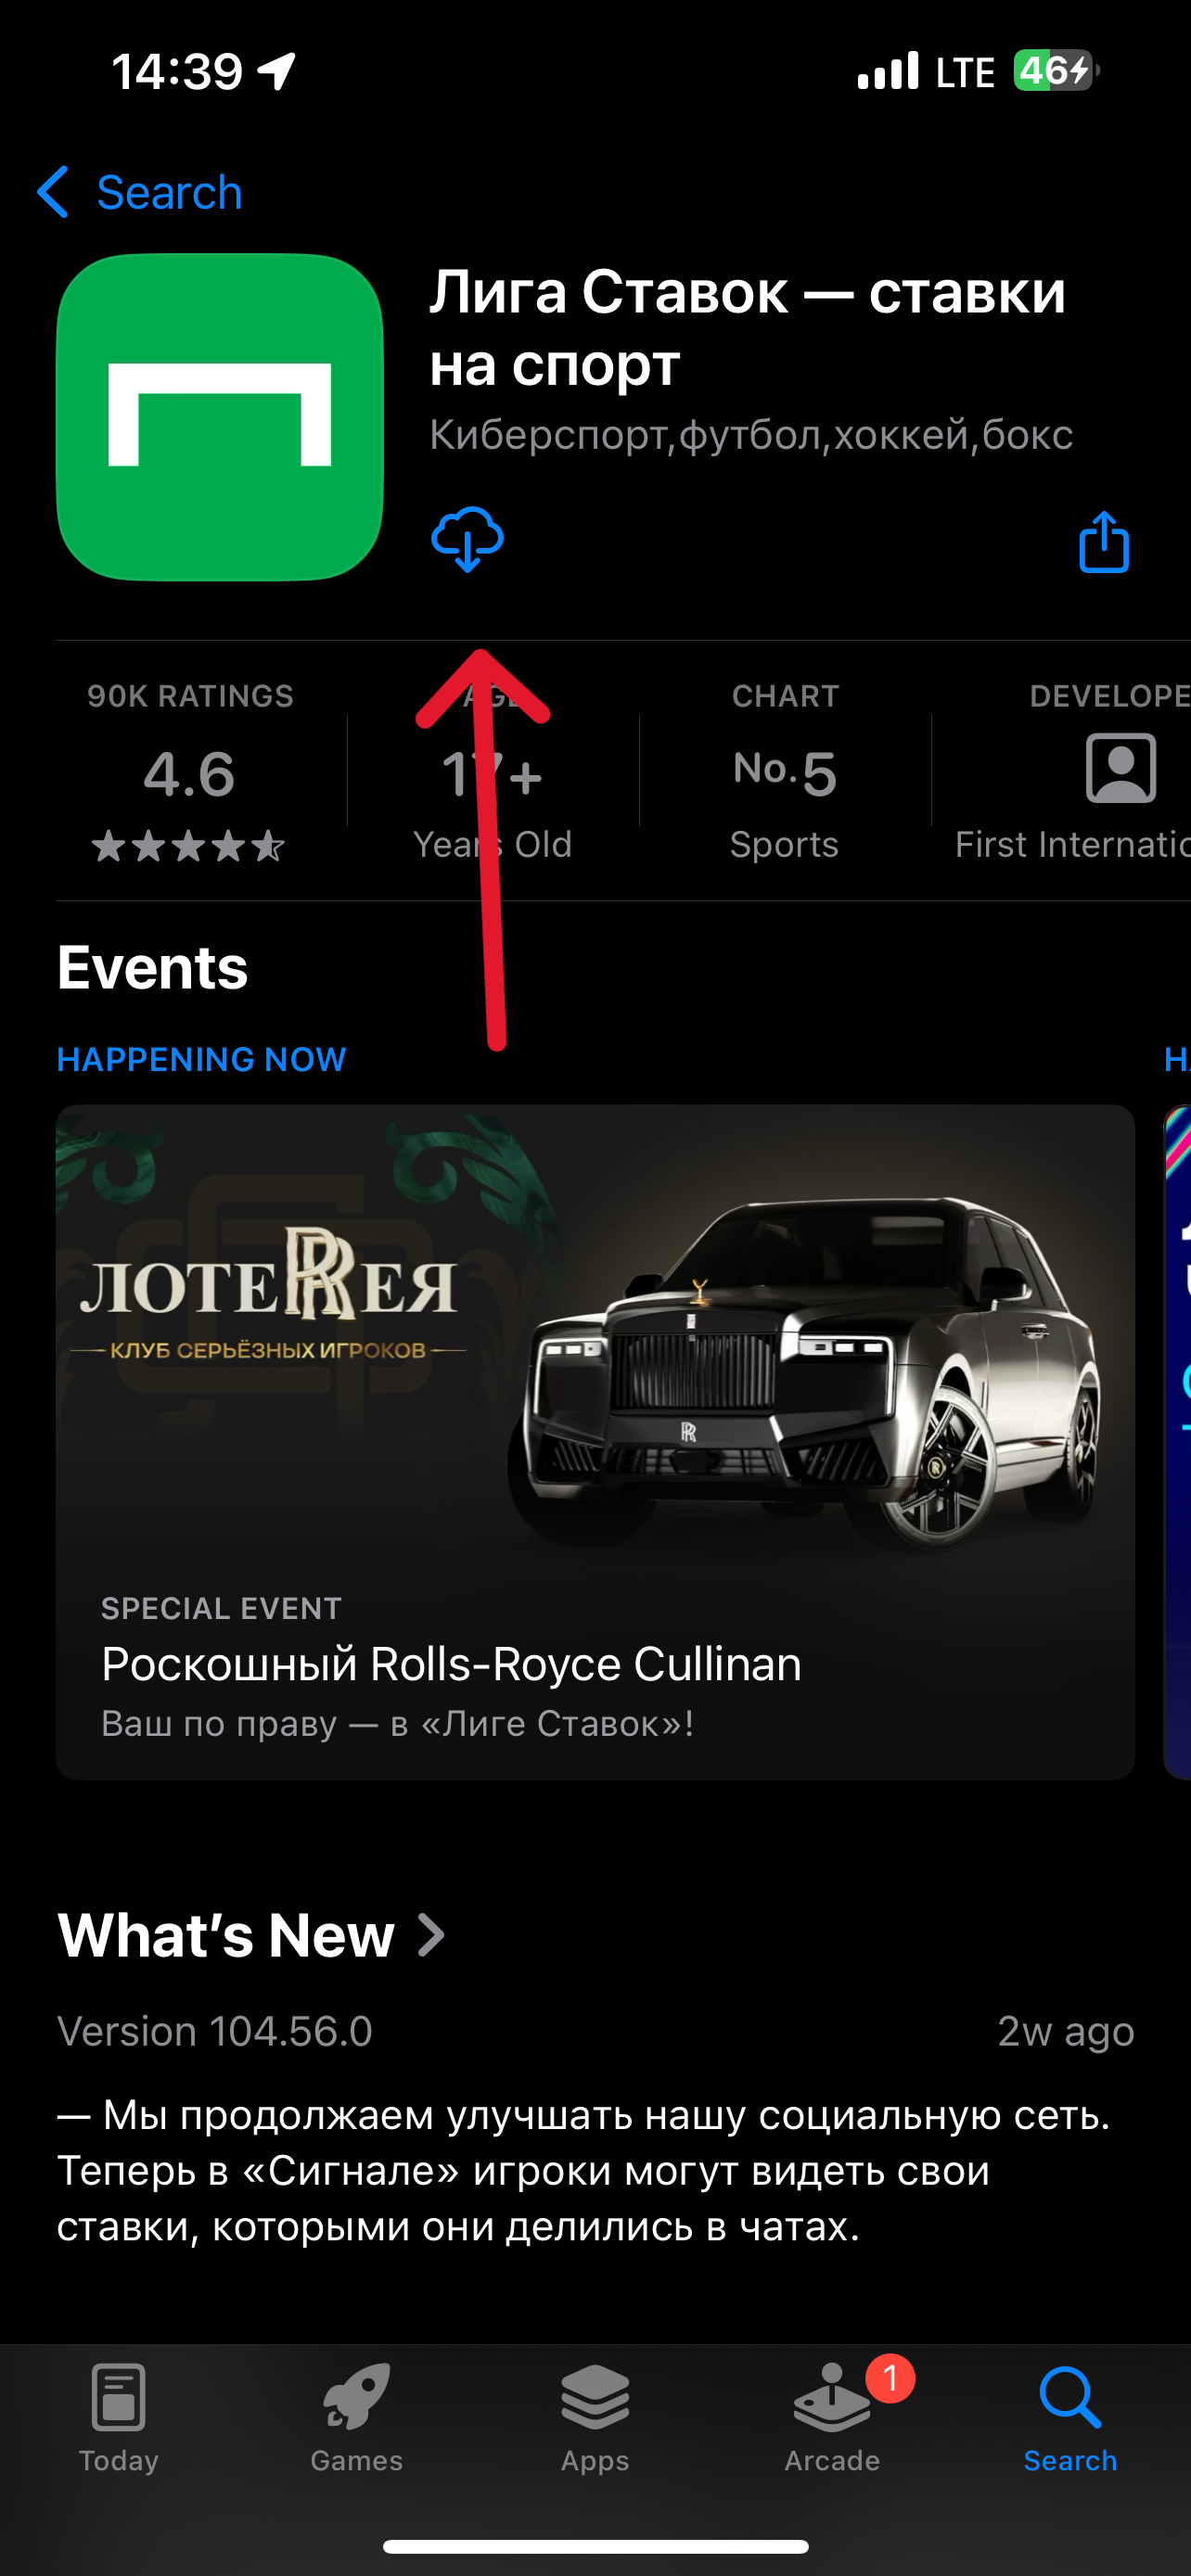Tap the Chart No.5 Sports block
The height and width of the screenshot is (2576, 1191).
tap(785, 772)
